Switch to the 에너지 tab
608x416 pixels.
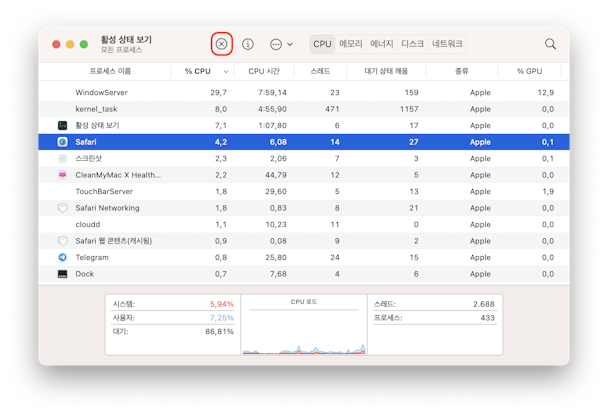[382, 44]
